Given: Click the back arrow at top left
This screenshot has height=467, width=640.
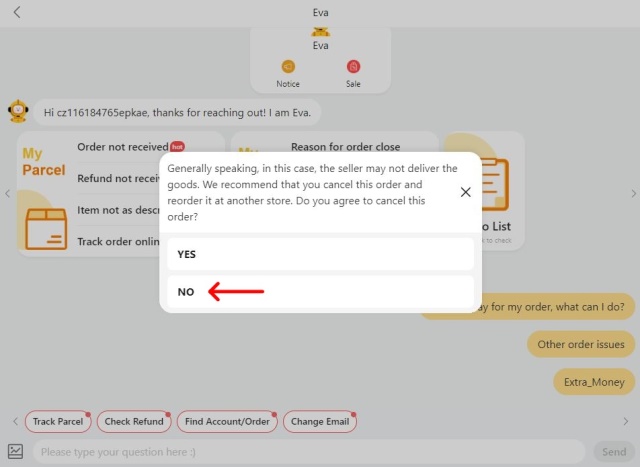Looking at the screenshot, I should (17, 13).
